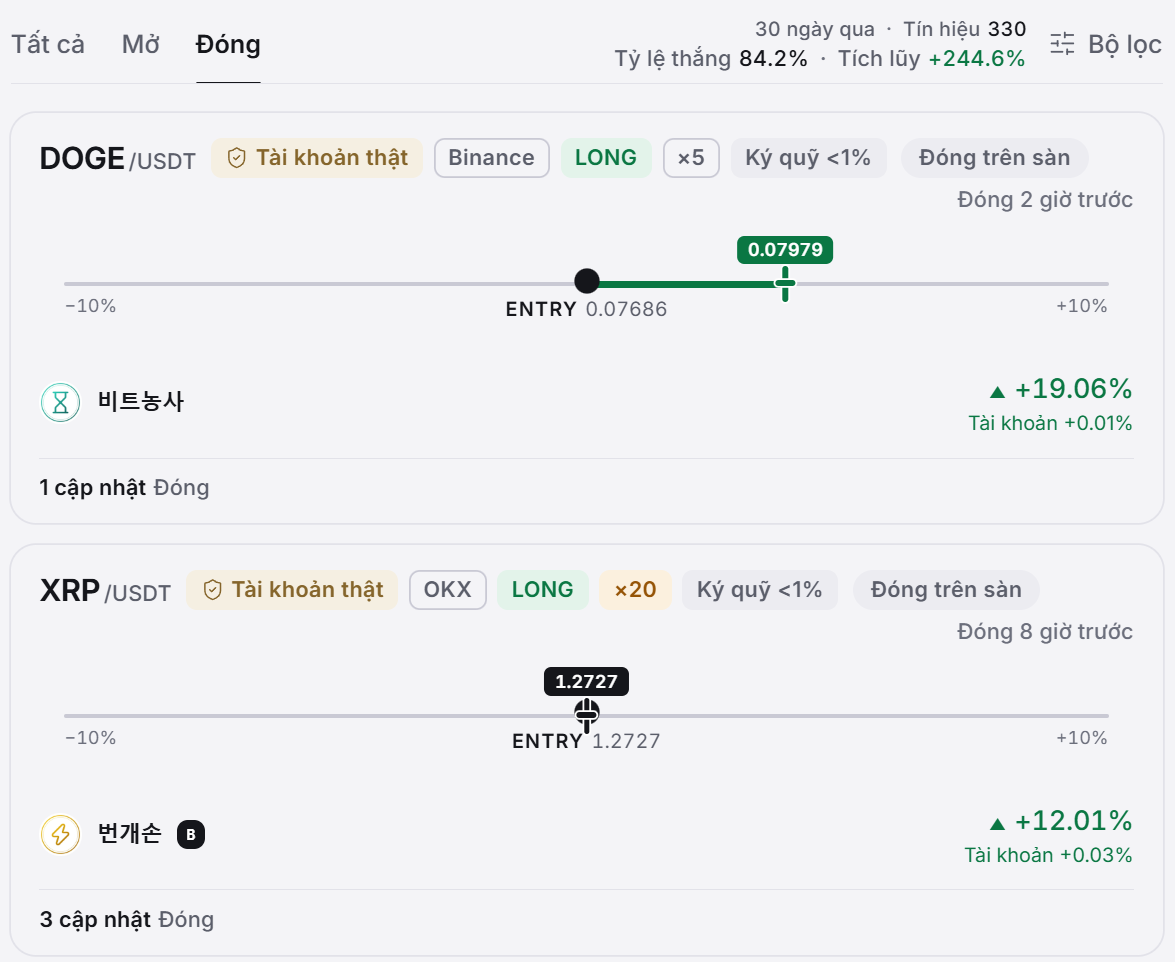Open the Bộ lọc filter menu
This screenshot has width=1175, height=962.
point(1106,44)
